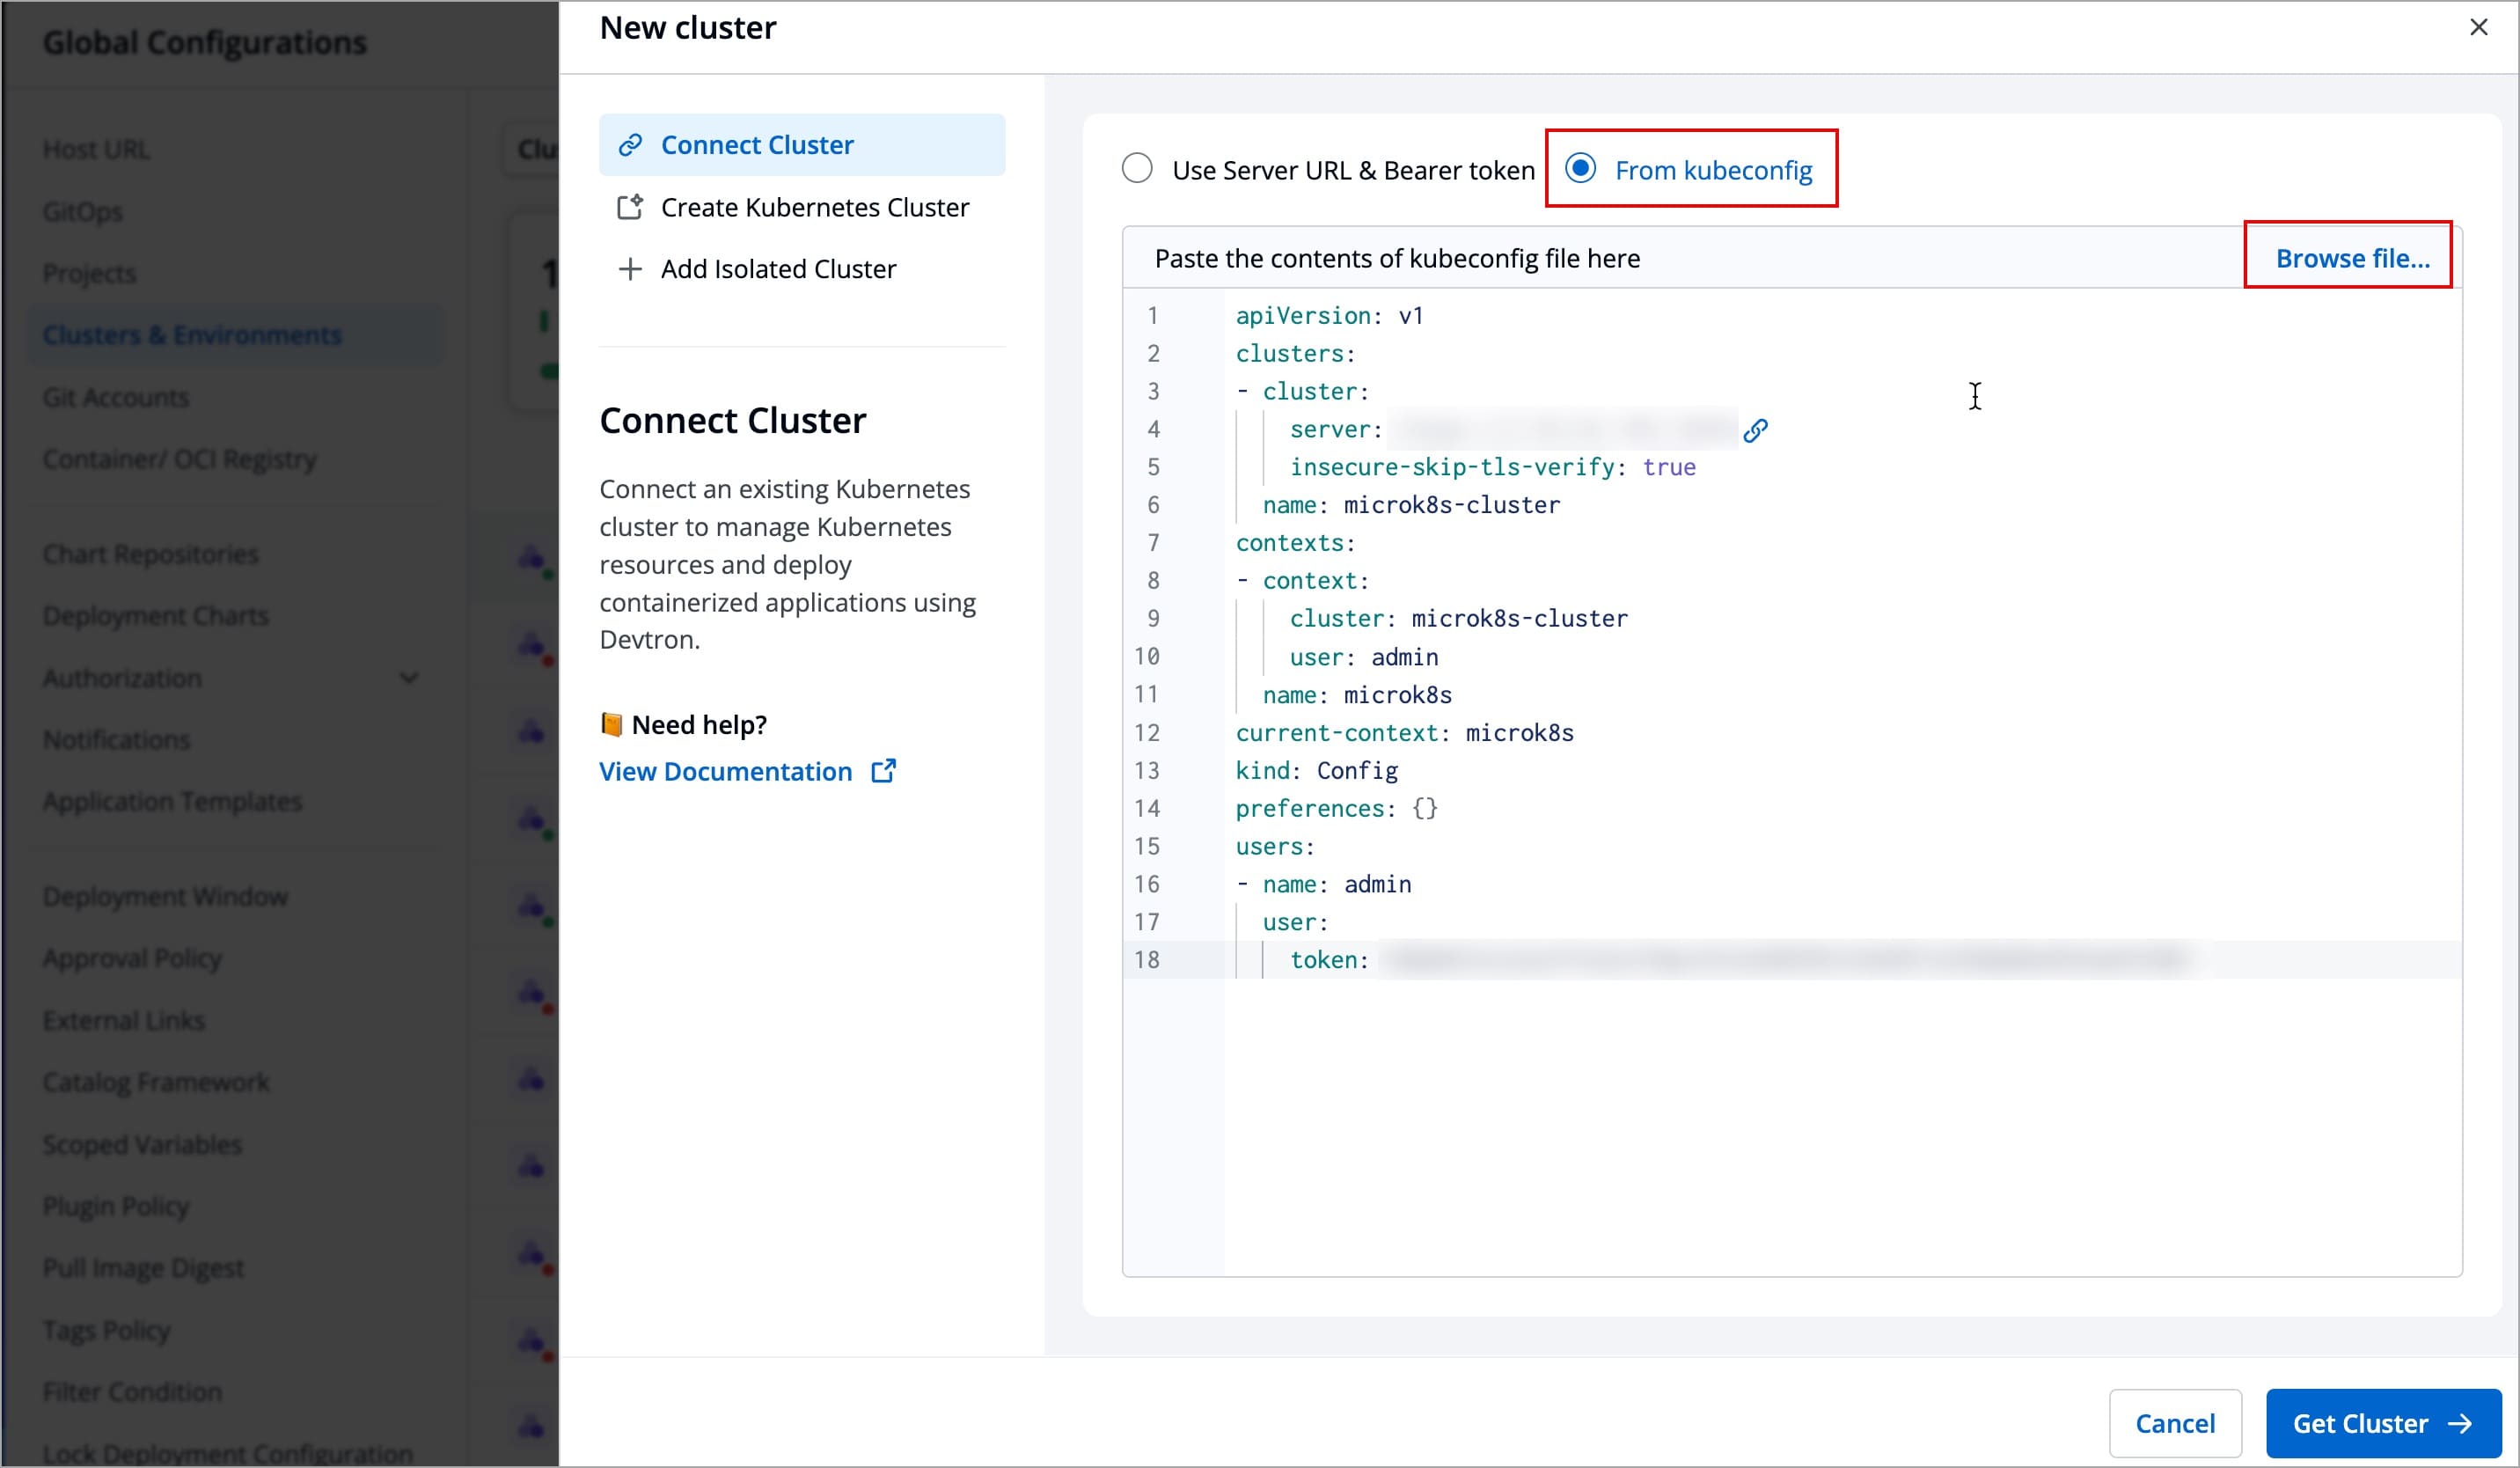Collapse the Authorization chevron
This screenshot has width=2520, height=1468.
408,678
